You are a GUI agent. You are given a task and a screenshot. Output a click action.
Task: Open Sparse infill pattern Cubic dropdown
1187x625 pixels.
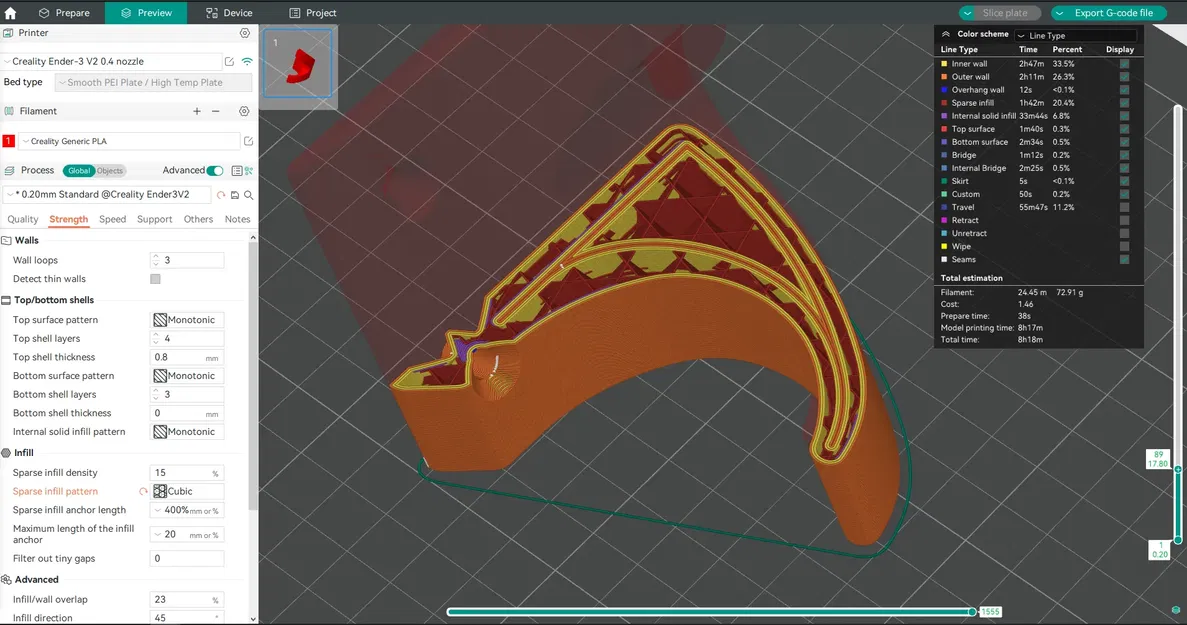tap(187, 492)
